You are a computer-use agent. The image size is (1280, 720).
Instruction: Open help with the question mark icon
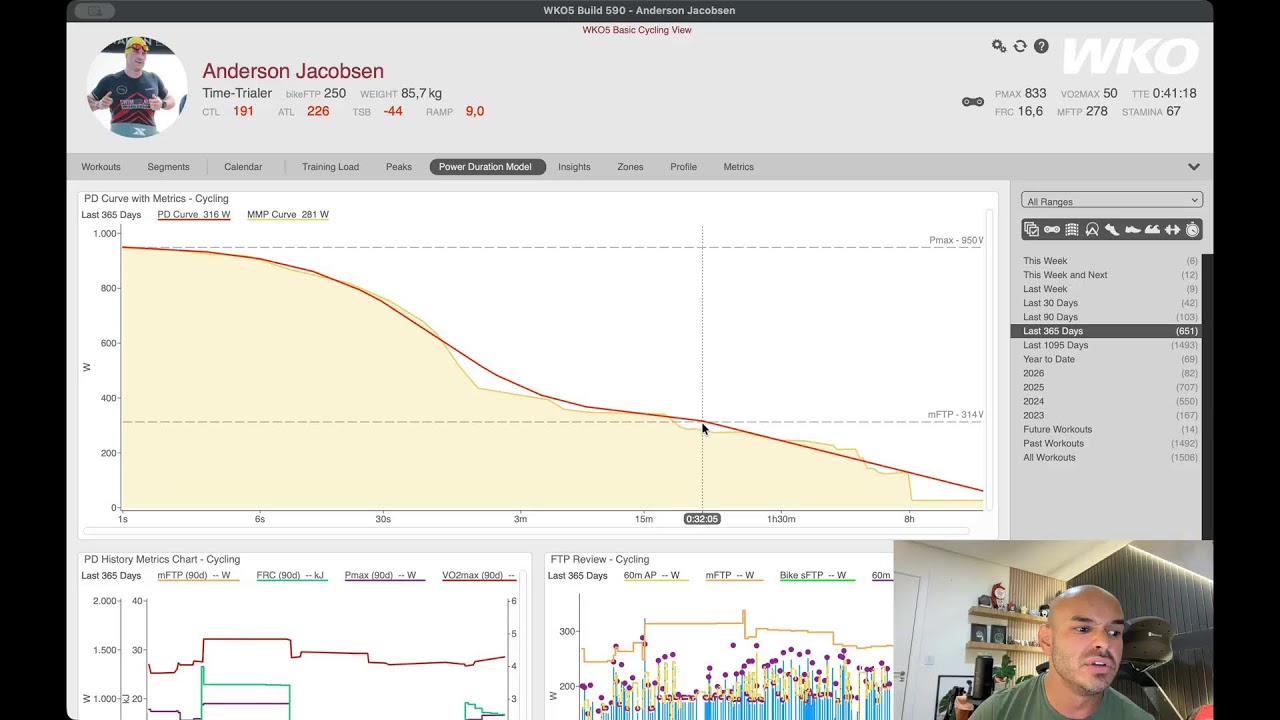(x=1041, y=46)
